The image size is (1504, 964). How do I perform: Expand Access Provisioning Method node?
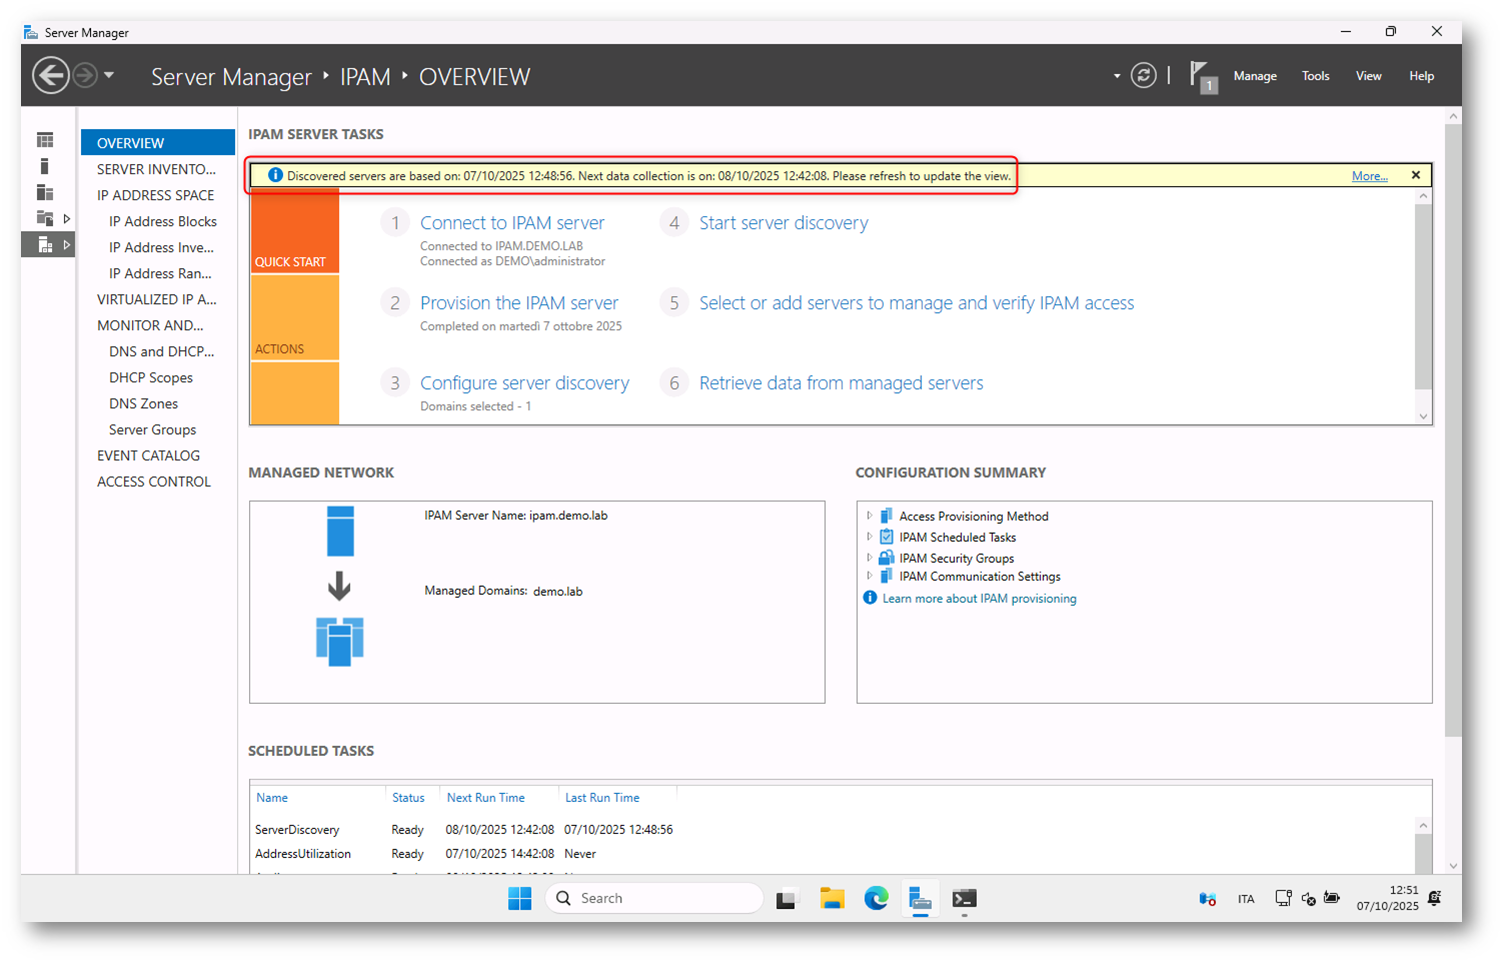click(869, 516)
